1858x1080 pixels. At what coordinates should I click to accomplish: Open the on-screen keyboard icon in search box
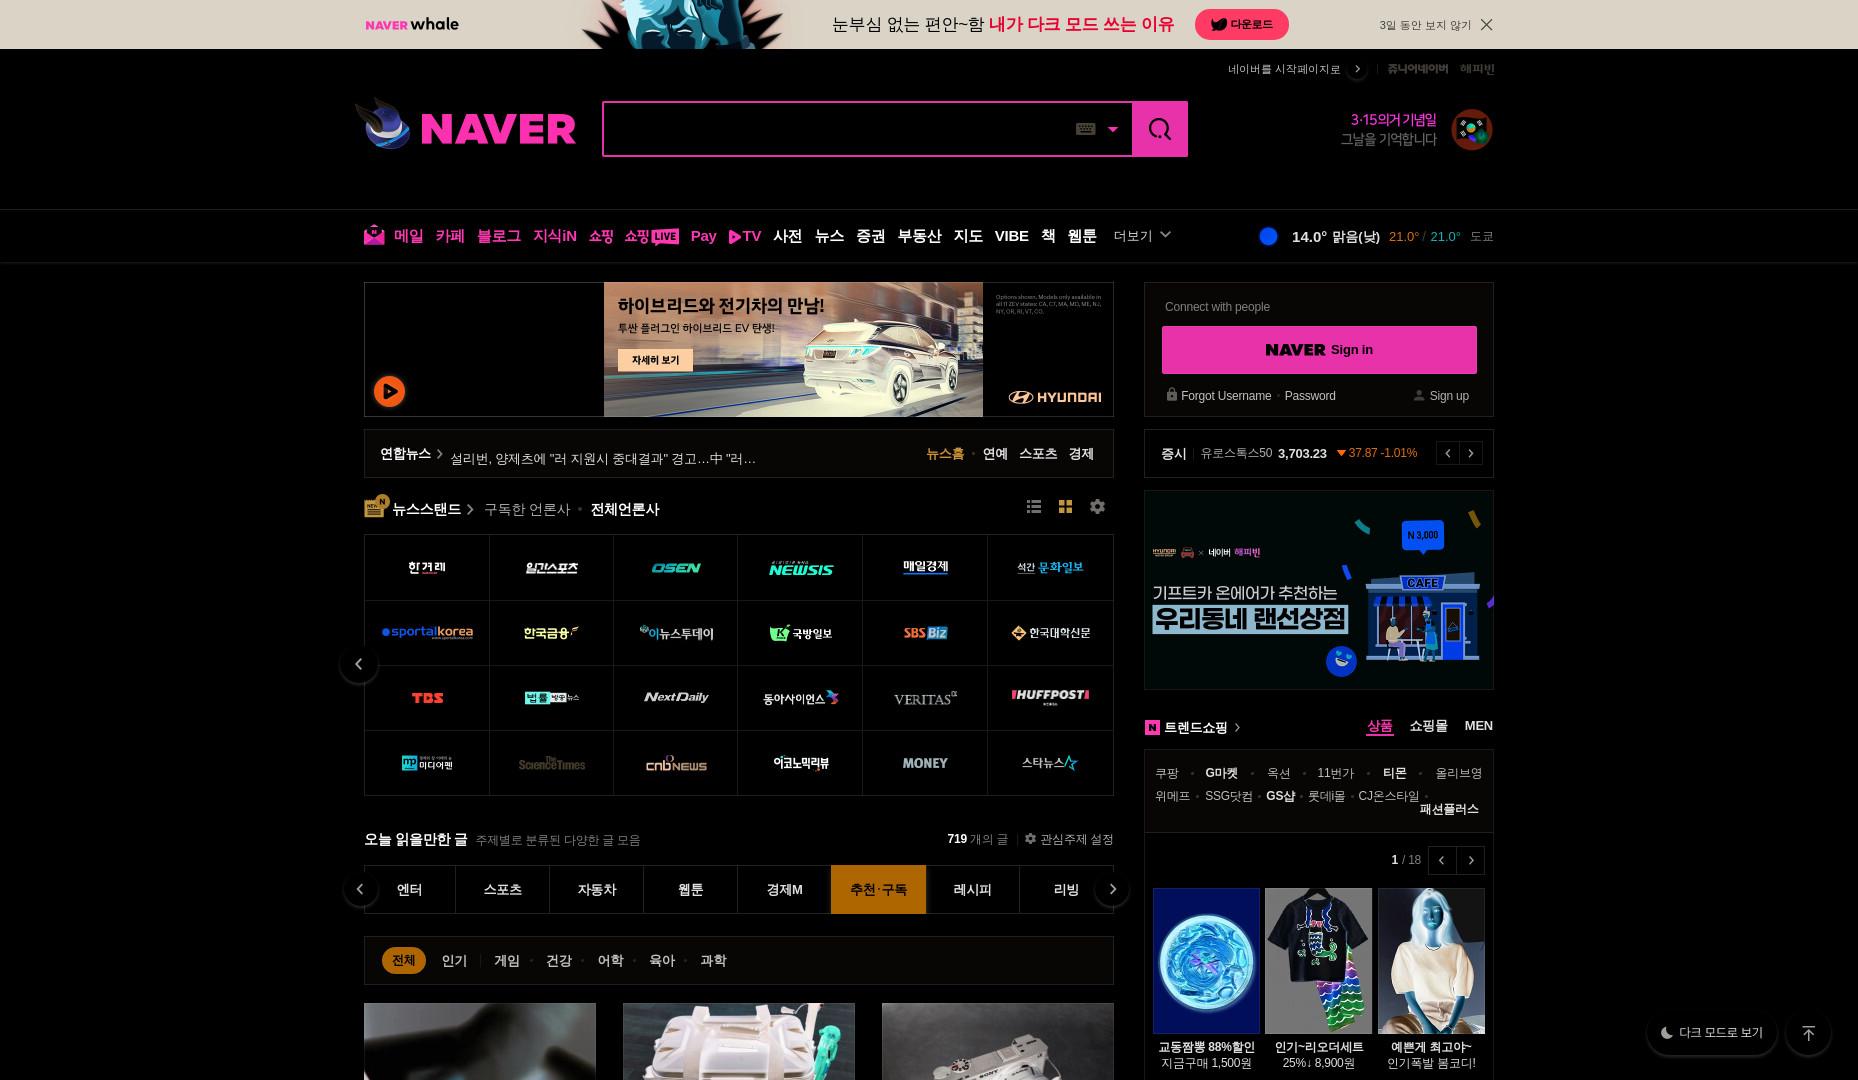coord(1085,129)
